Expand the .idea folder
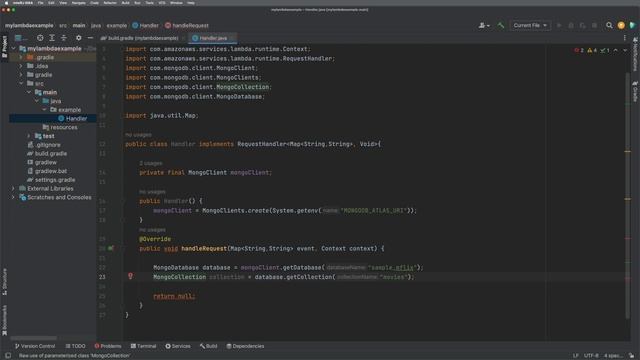The width and height of the screenshot is (640, 360). pyautogui.click(x=21, y=66)
